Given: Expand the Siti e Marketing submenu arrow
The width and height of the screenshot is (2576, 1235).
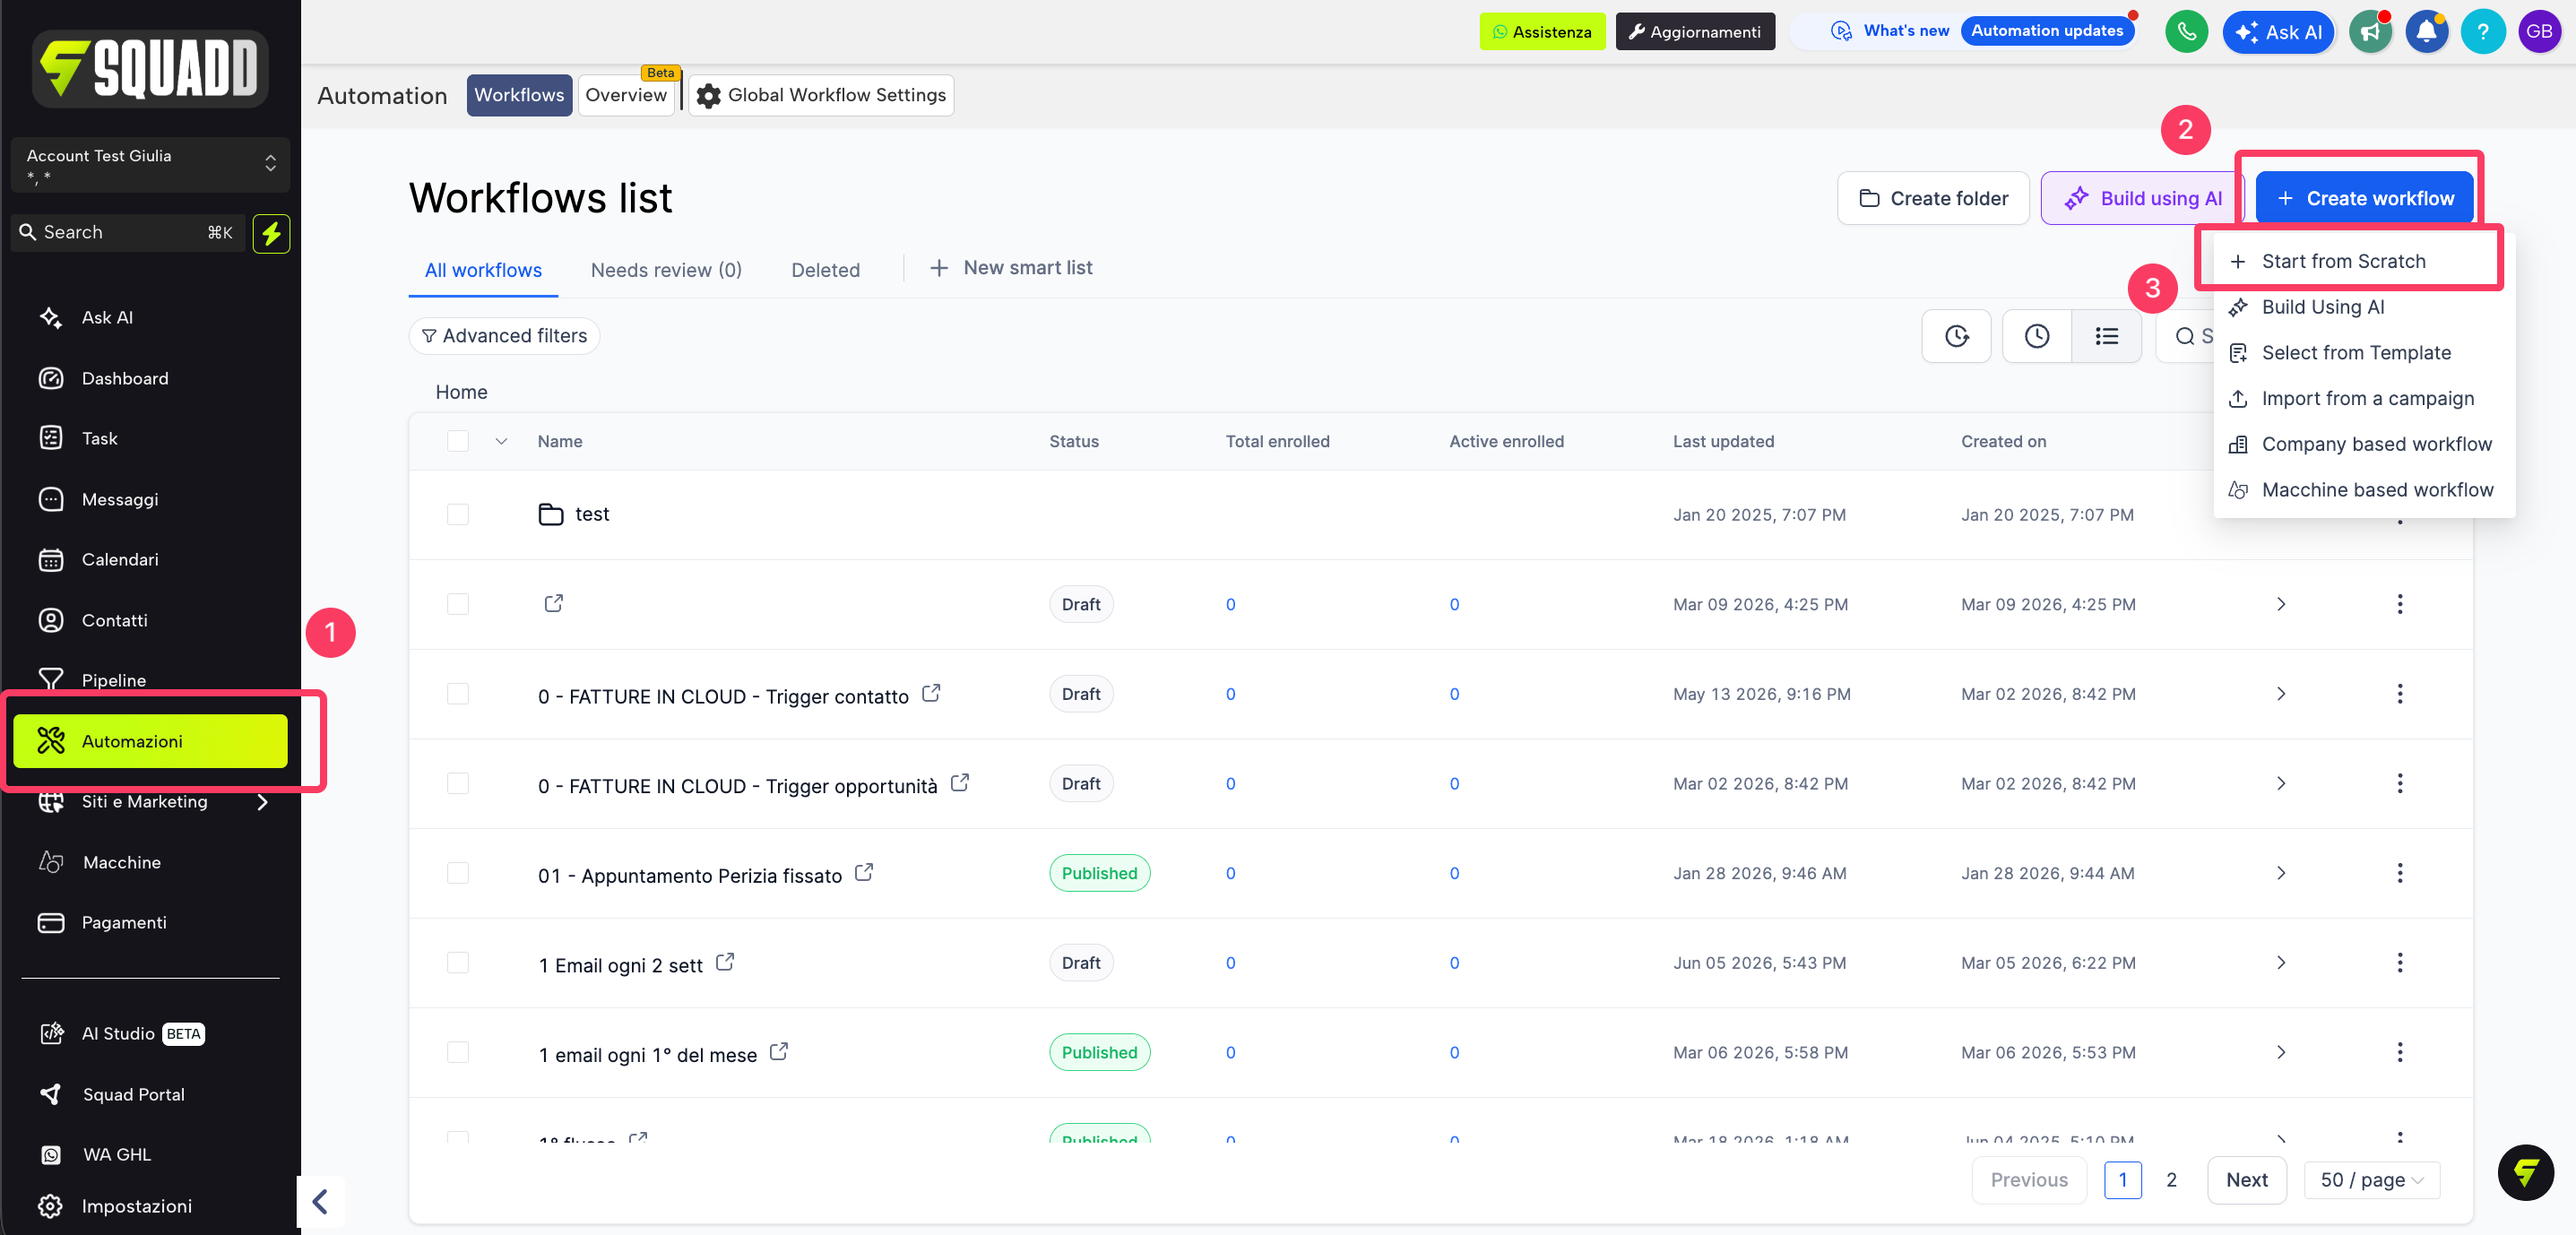Looking at the screenshot, I should coord(262,802).
